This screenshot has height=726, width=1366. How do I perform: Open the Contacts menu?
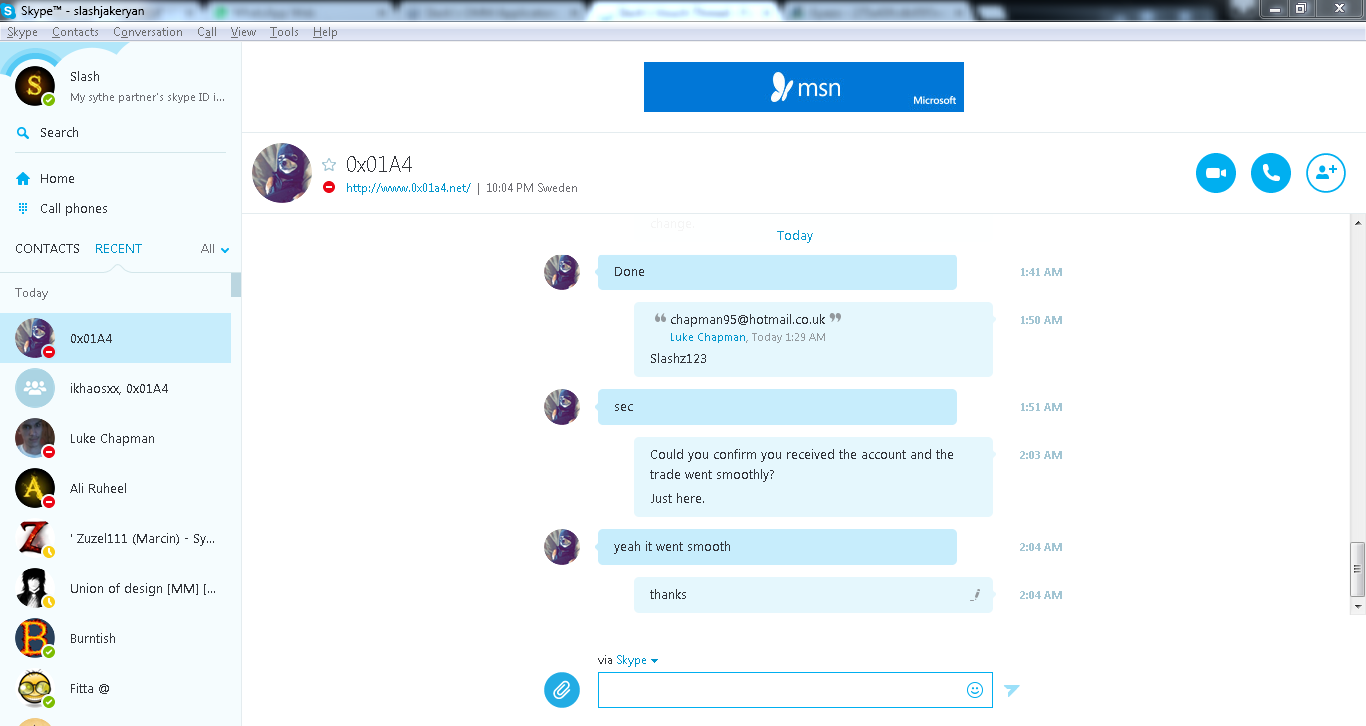(x=75, y=32)
